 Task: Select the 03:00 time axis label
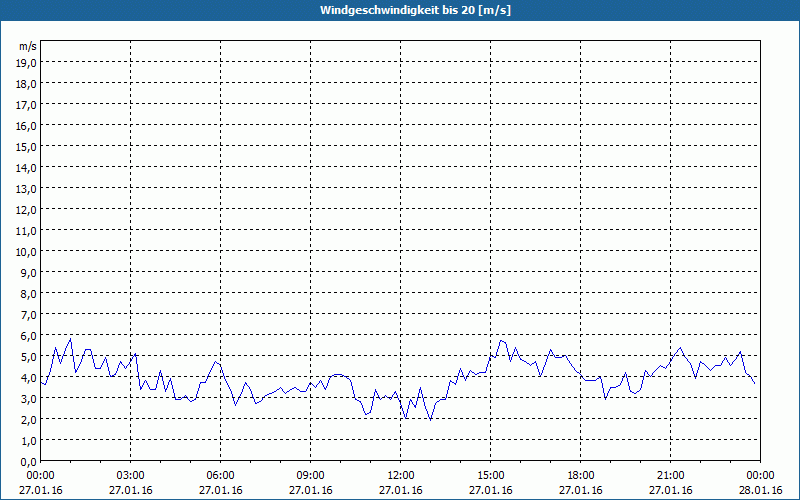click(x=131, y=475)
